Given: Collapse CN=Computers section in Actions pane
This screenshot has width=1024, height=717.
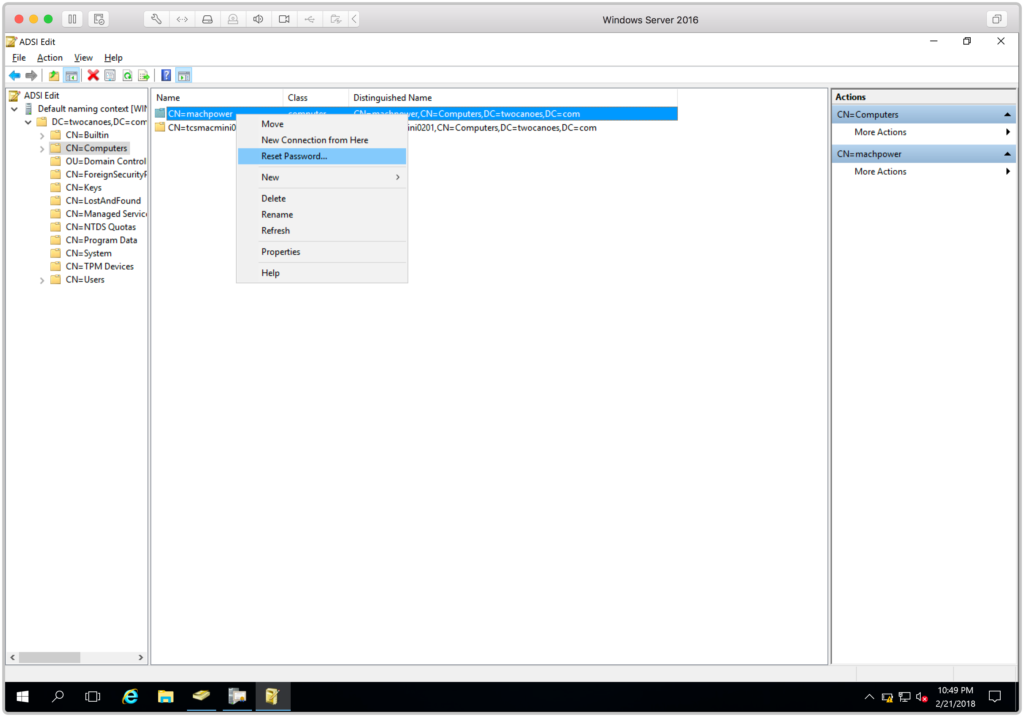Looking at the screenshot, I should click(x=1007, y=115).
